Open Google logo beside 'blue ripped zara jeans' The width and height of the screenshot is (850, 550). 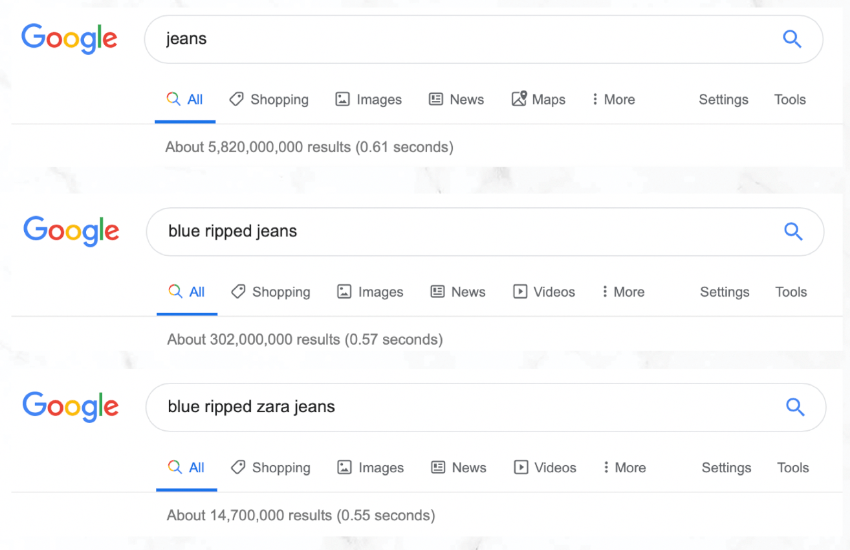pos(70,406)
